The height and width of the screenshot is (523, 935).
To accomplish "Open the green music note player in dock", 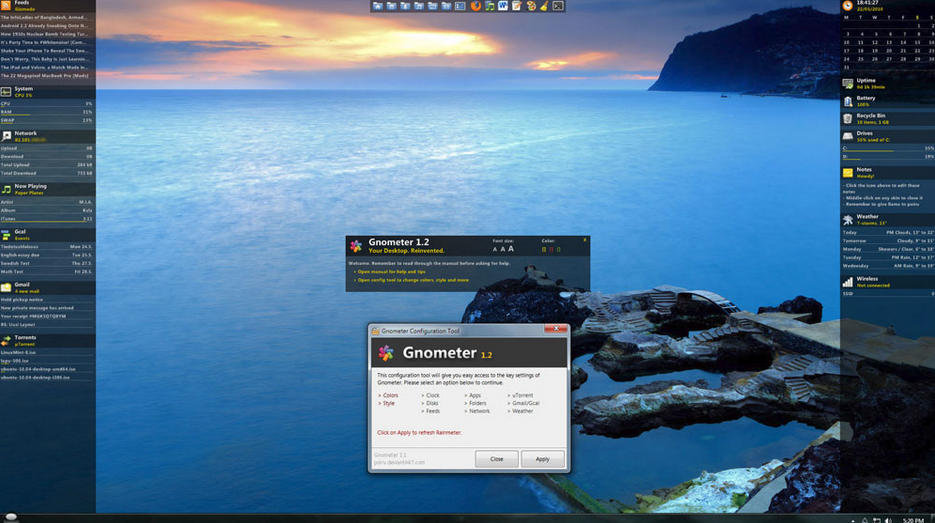I will [x=490, y=6].
